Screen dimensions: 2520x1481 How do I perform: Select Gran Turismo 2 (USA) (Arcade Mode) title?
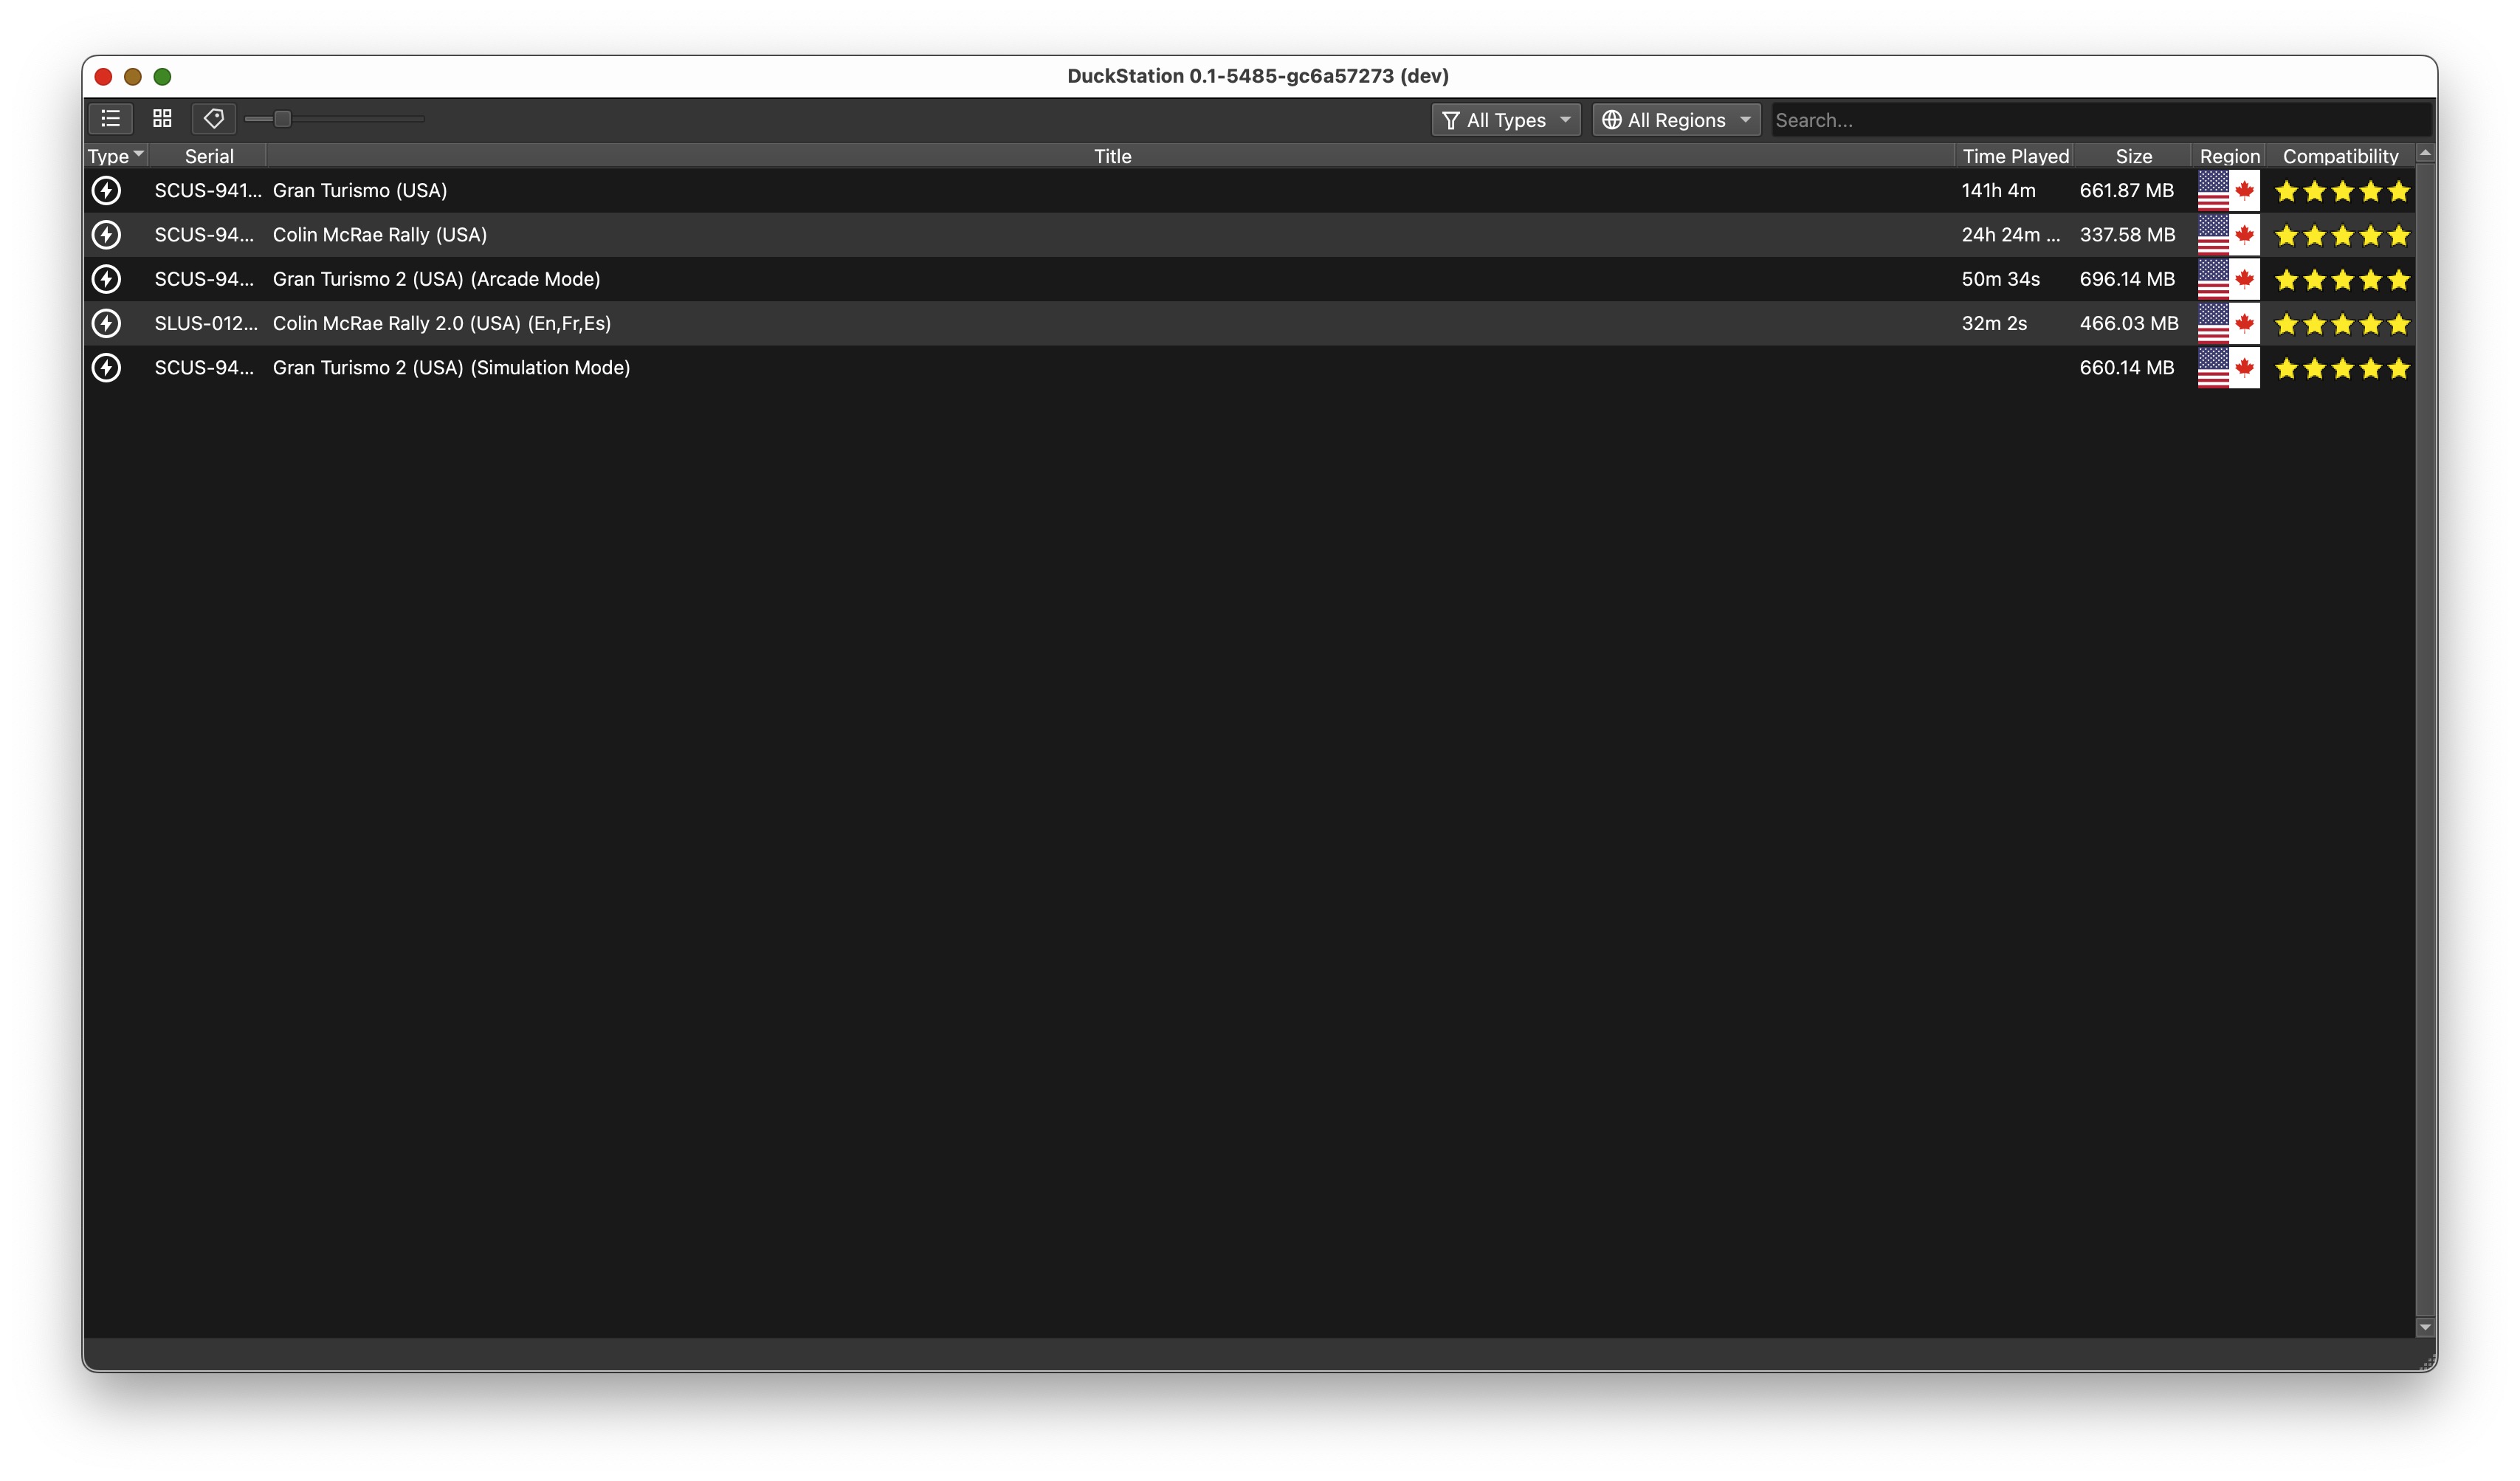tap(437, 279)
